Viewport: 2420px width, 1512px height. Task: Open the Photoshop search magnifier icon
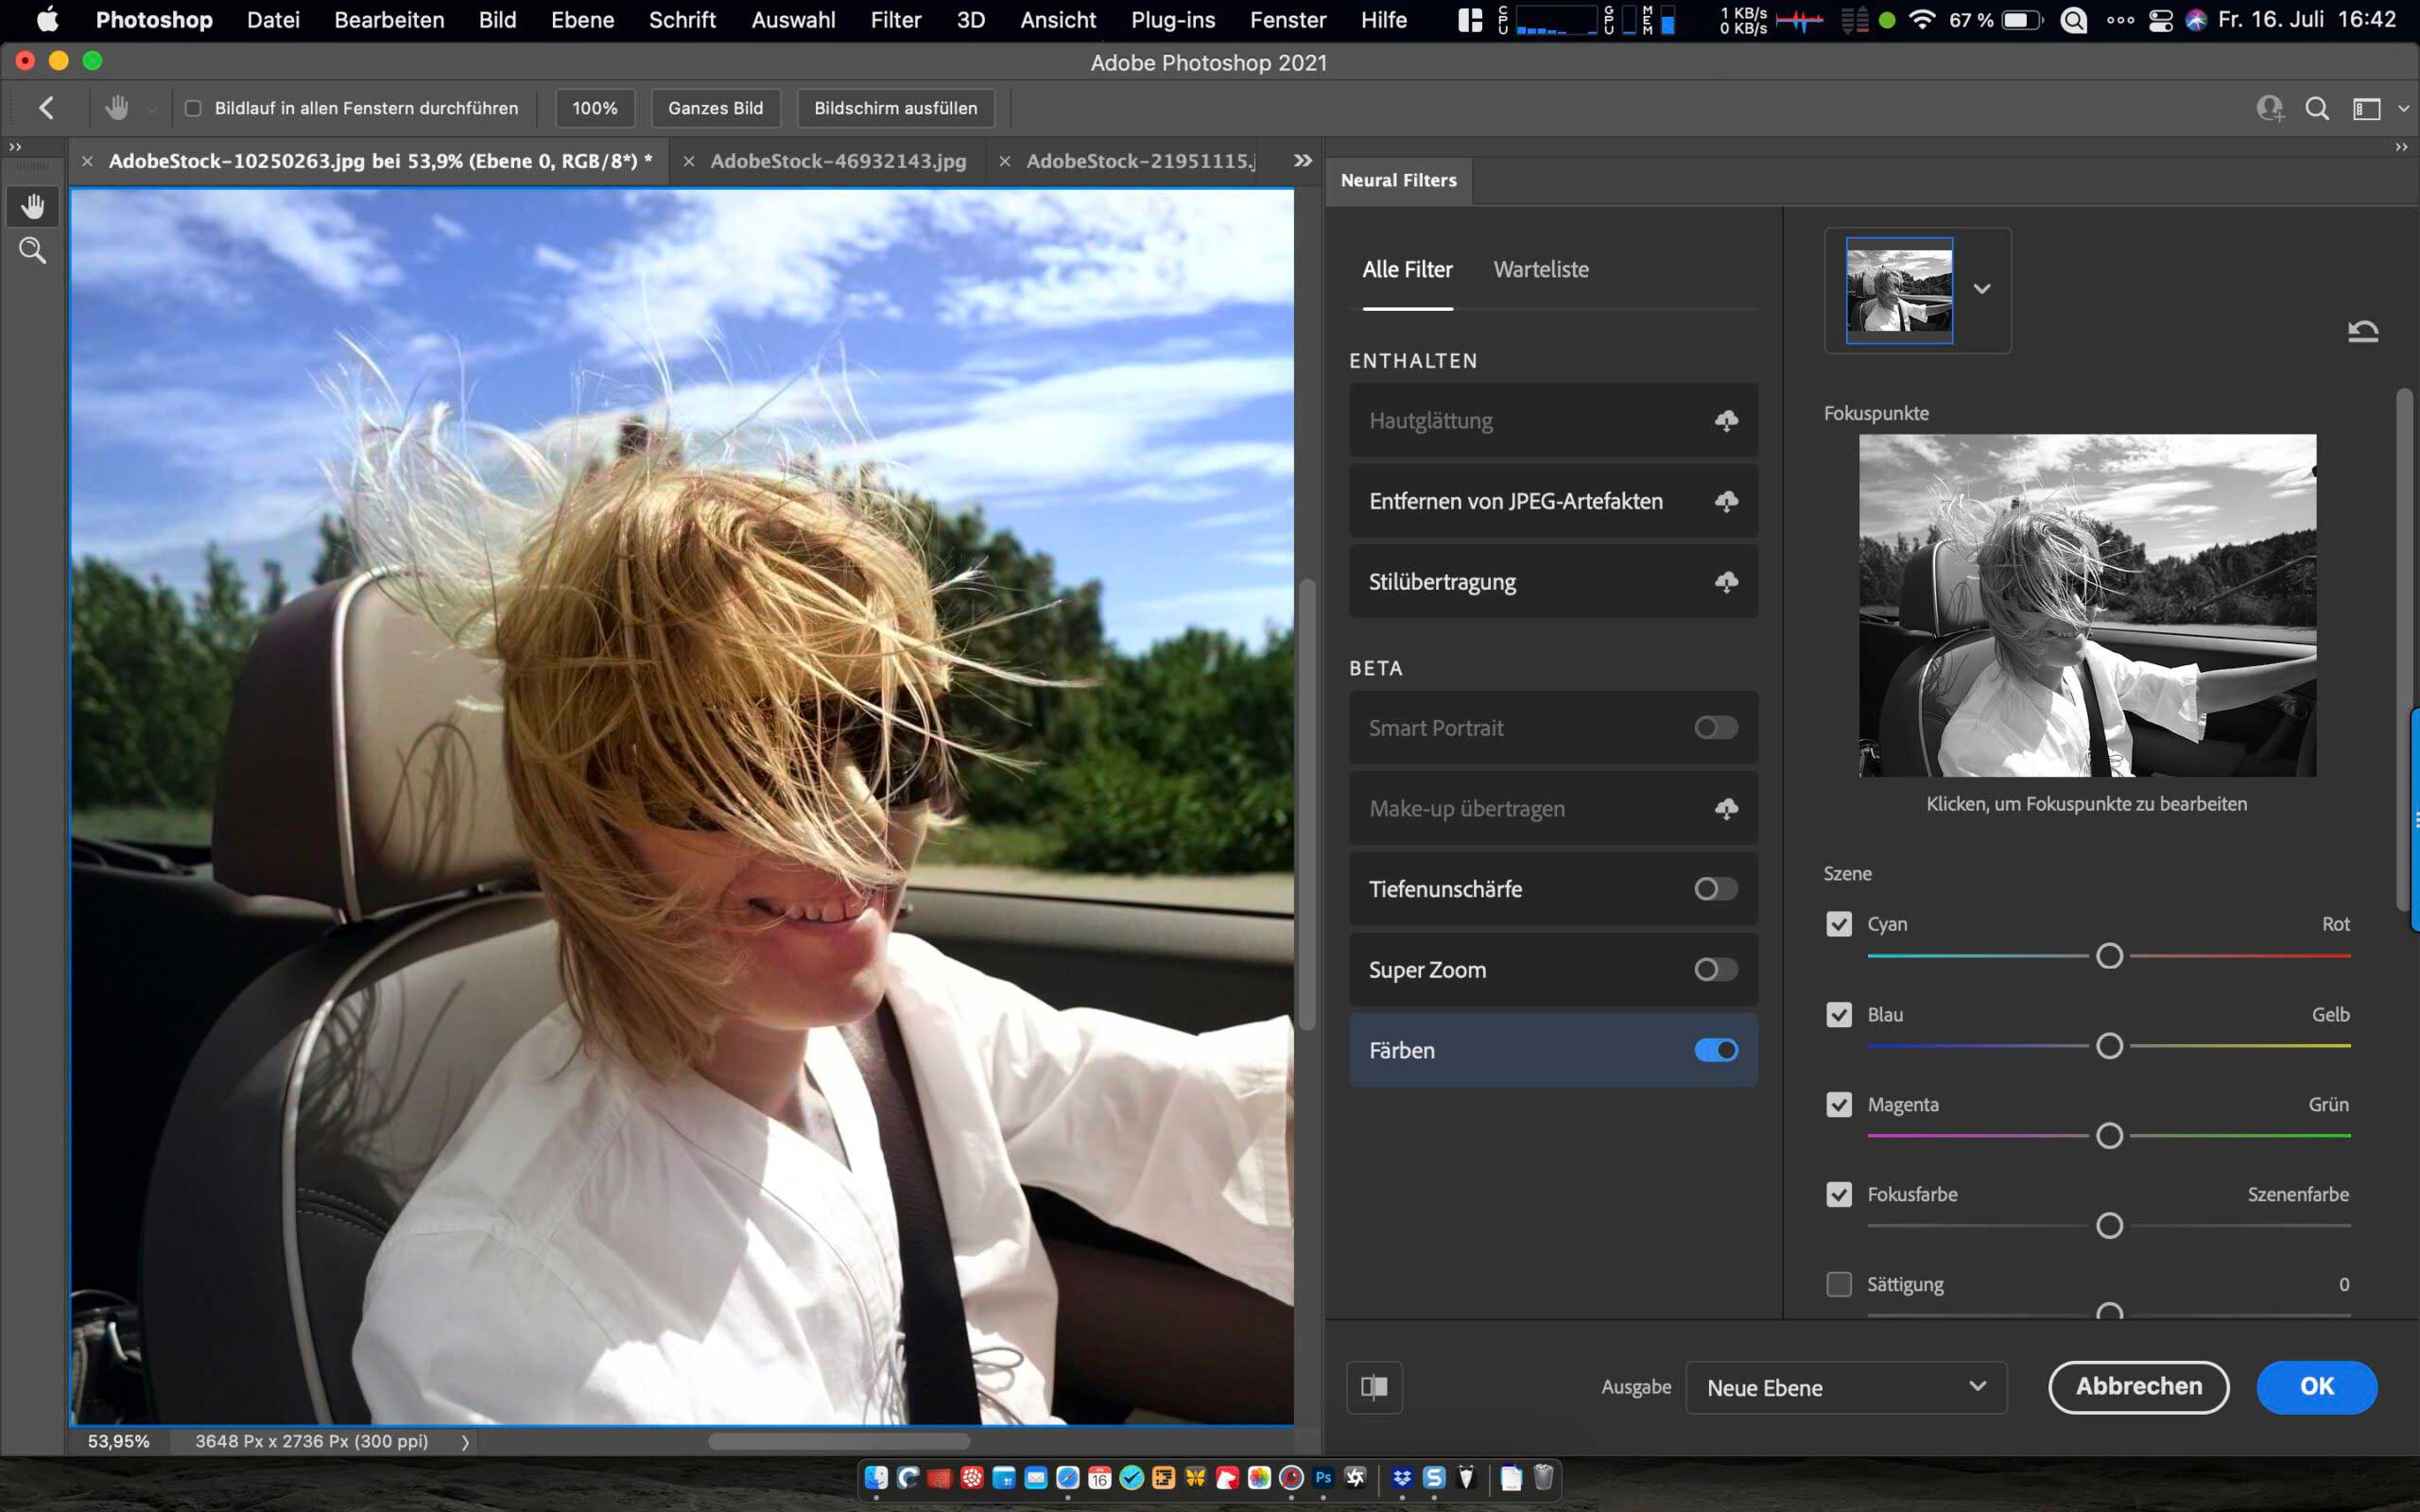pos(2316,108)
